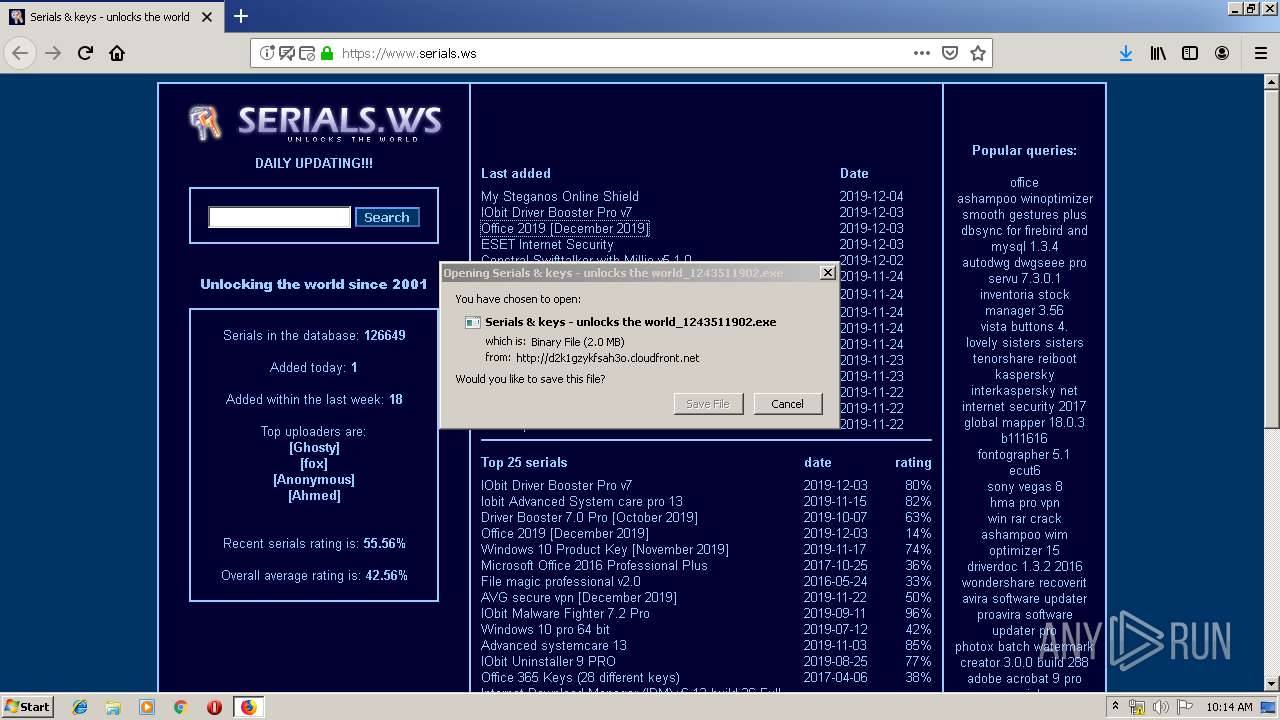Viewport: 1280px width, 720px height.
Task: Open Driver Booster 7.0 Pro [October 2019]
Action: tap(589, 517)
